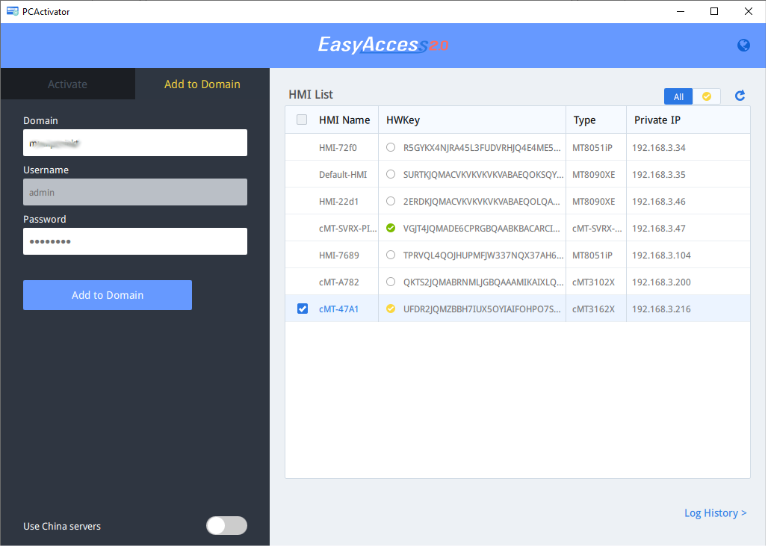Toggle the select-all checkbox in header
This screenshot has height=546, width=766.
click(x=302, y=120)
